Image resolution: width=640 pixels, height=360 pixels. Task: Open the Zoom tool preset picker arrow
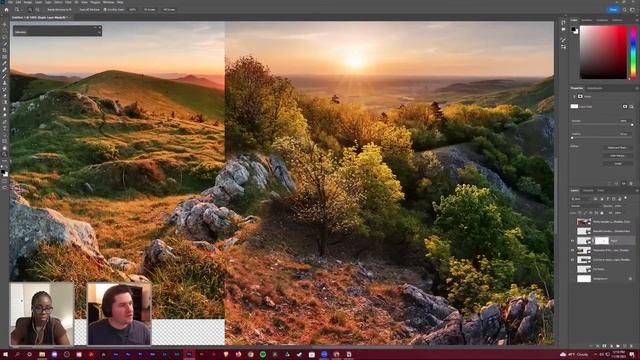[x=23, y=9]
